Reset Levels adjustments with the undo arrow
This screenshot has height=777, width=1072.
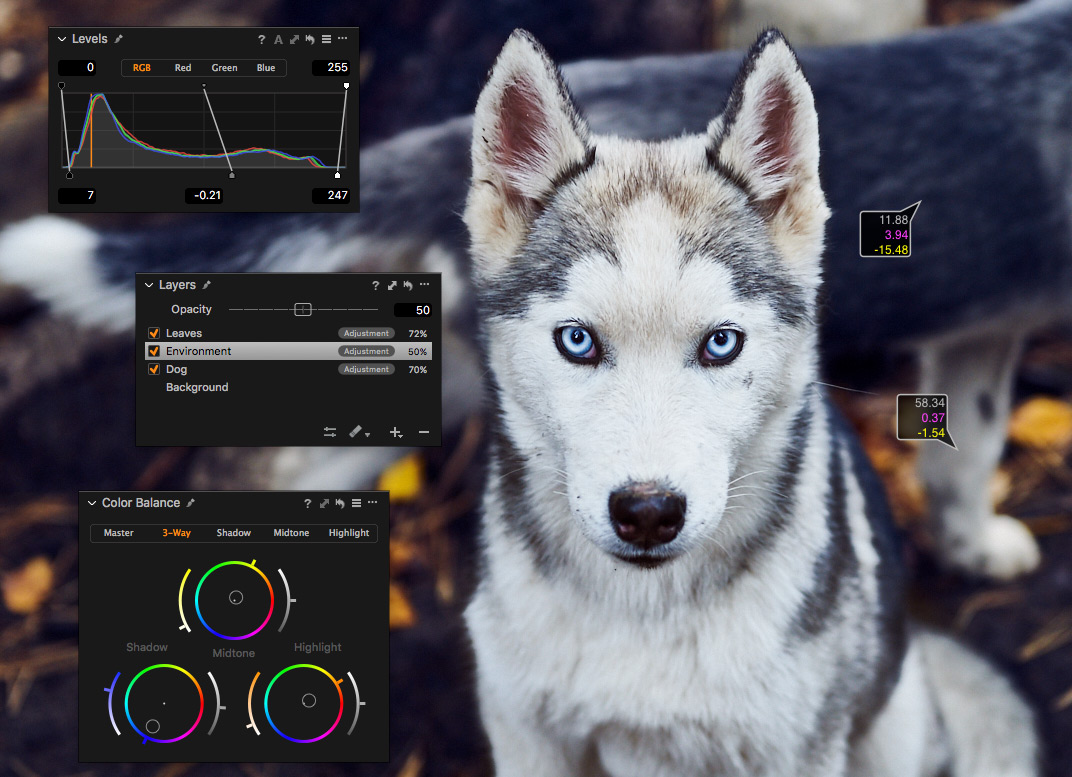(x=310, y=40)
